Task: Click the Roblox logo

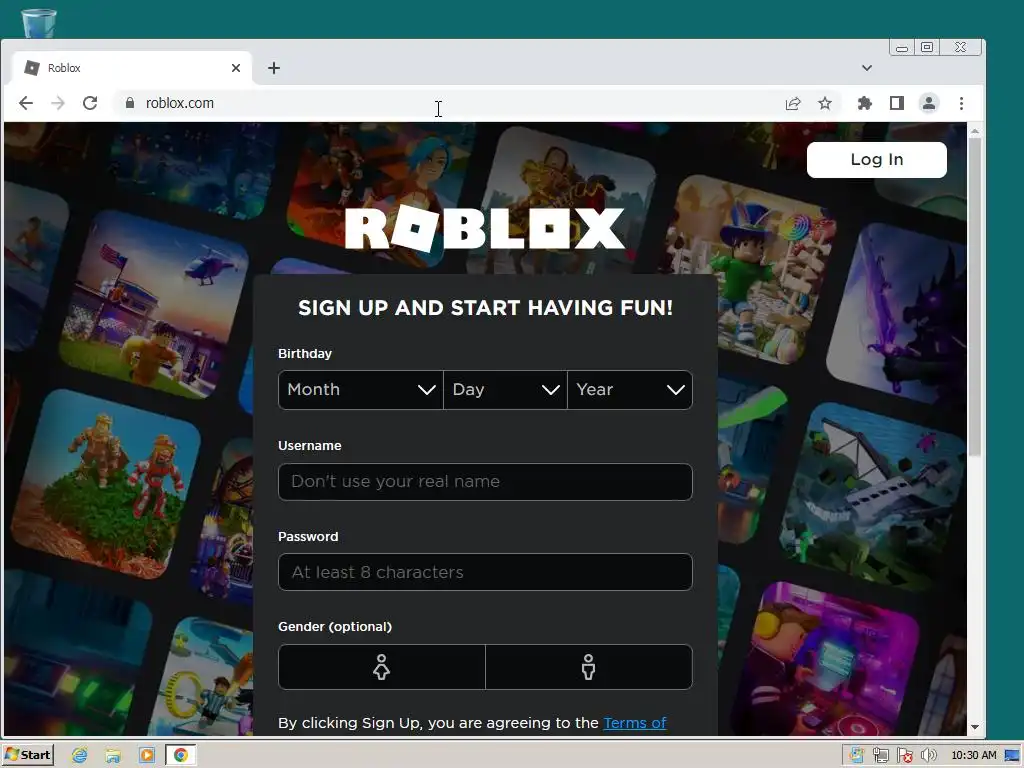Action: (485, 229)
